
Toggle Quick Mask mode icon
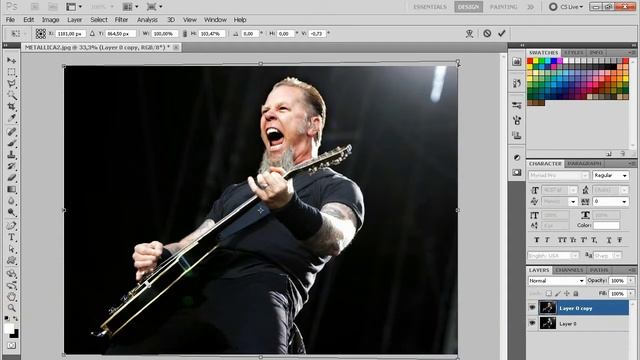11,346
